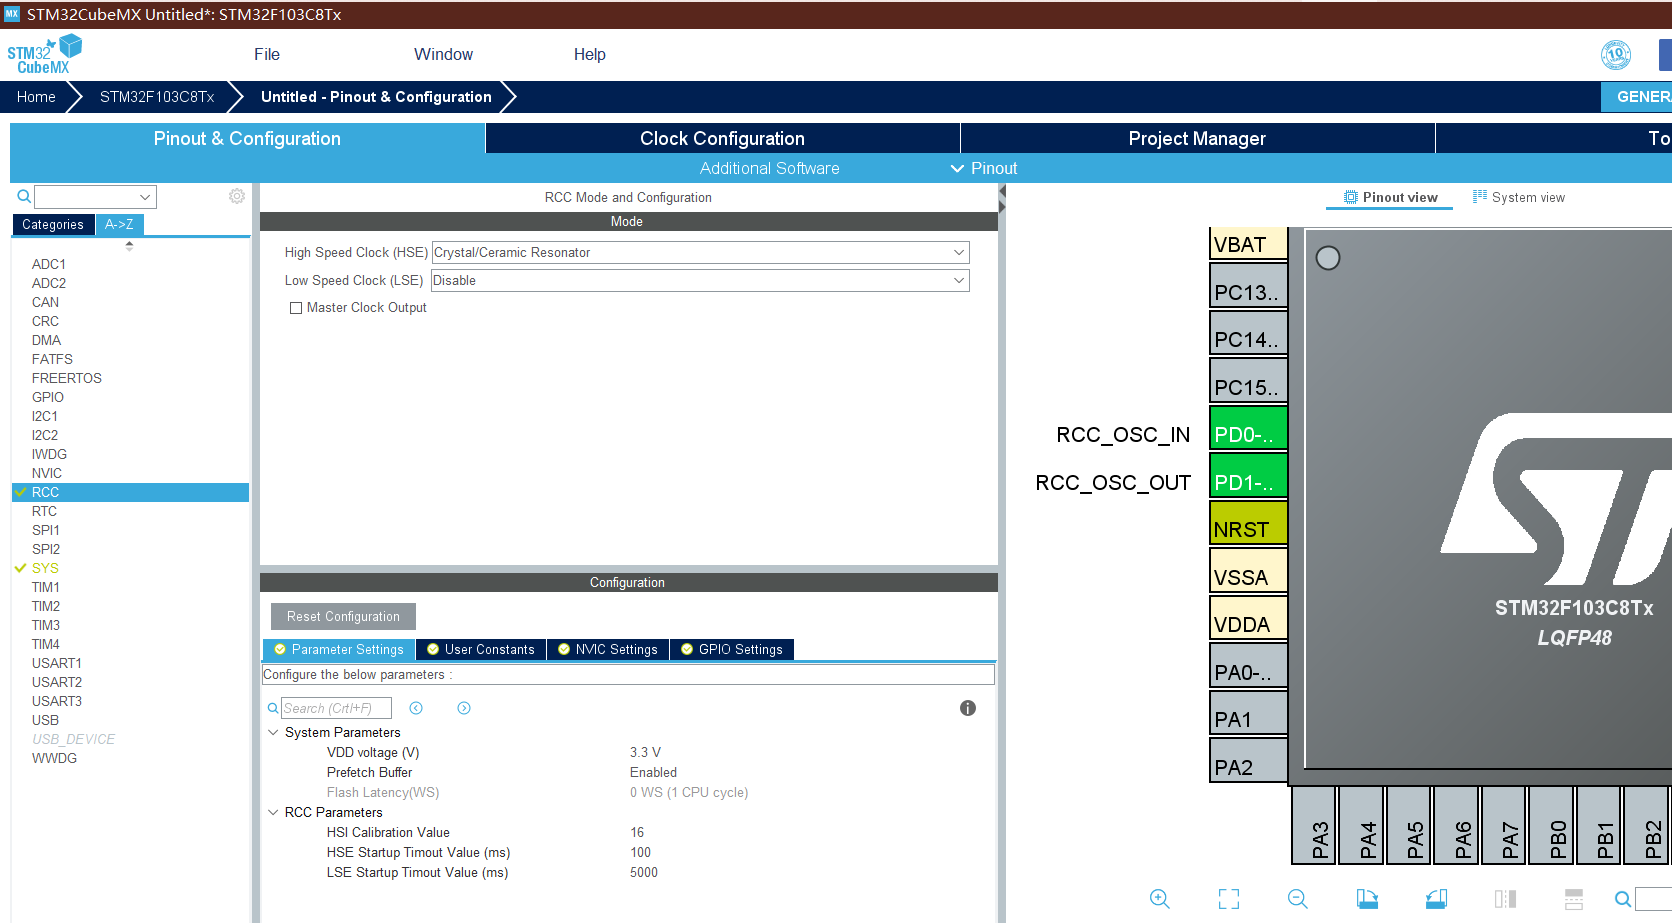Toggle vertical split view icon
The image size is (1672, 923).
click(1505, 899)
